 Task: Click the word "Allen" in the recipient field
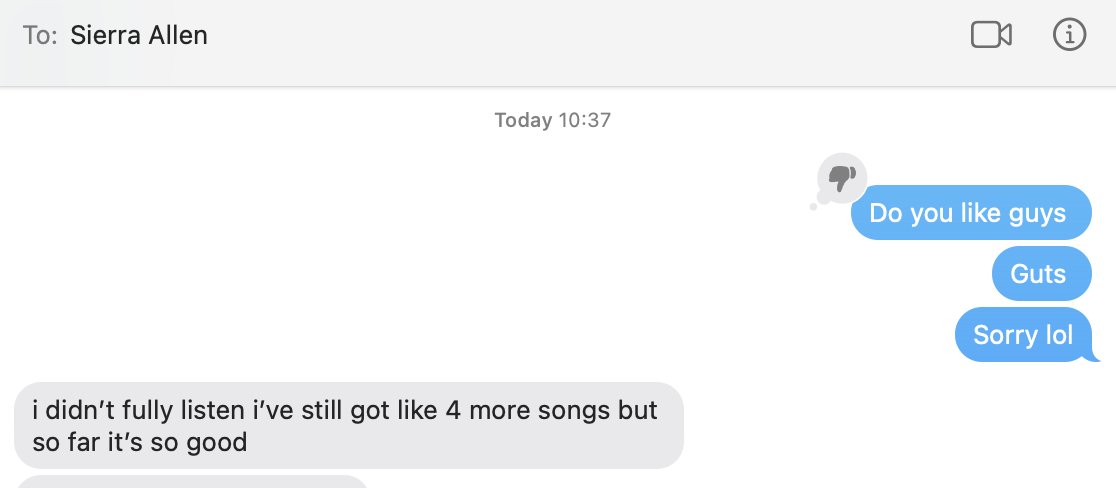pyautogui.click(x=178, y=35)
